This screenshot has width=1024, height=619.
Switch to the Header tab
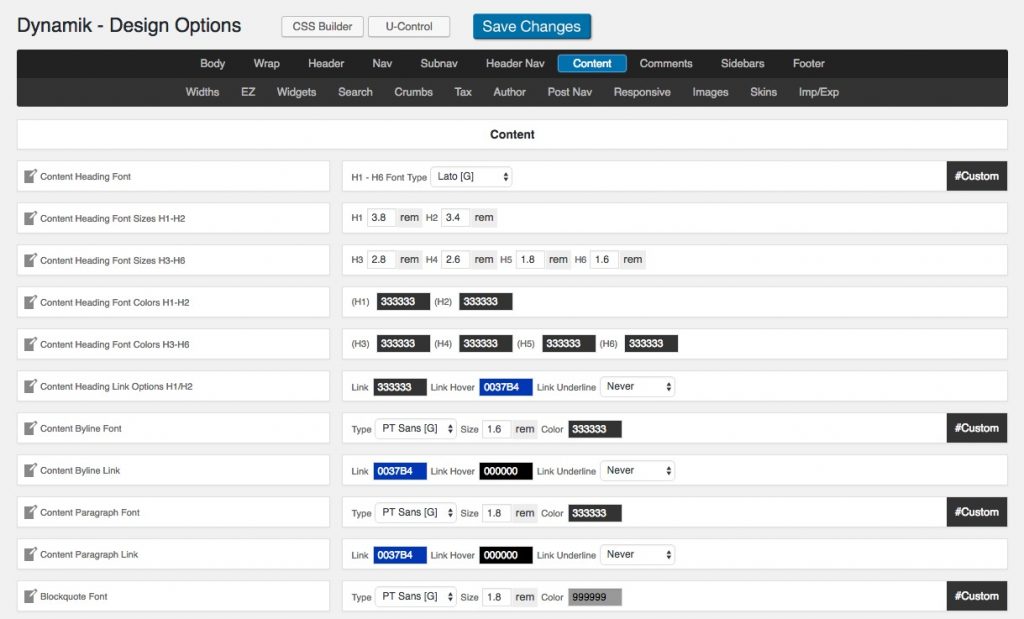pos(326,63)
